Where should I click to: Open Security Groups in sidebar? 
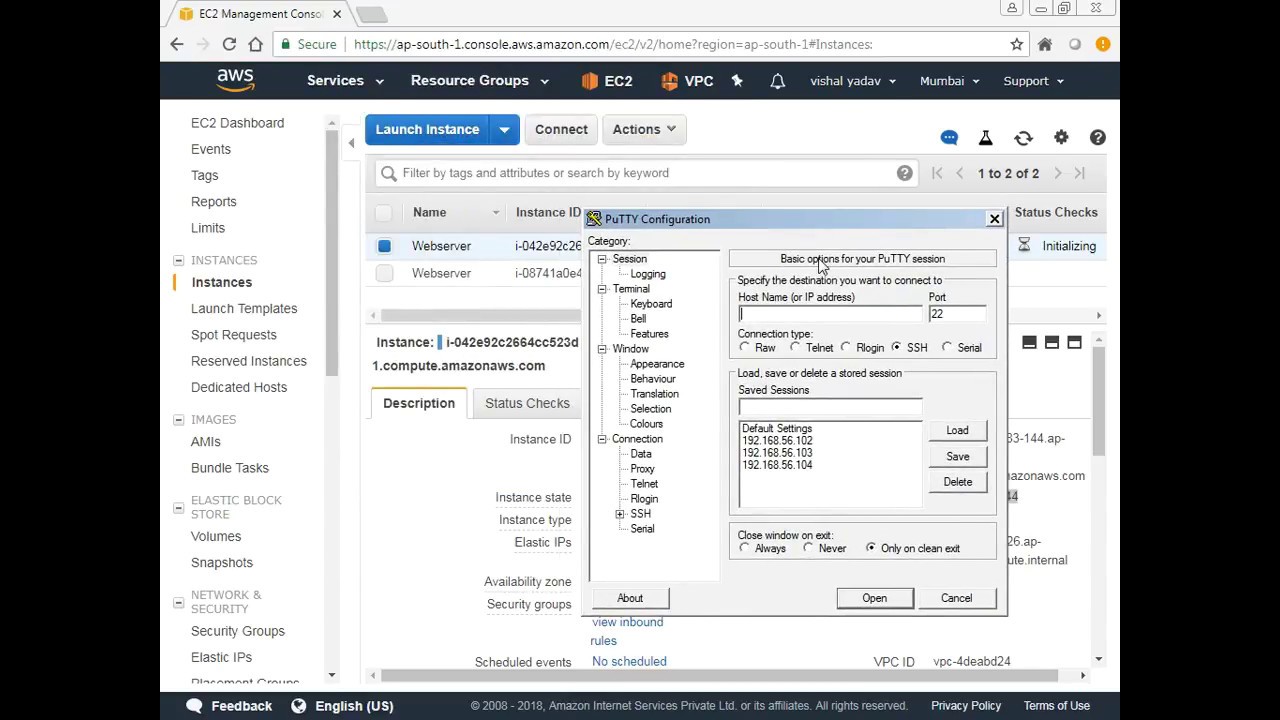pyautogui.click(x=238, y=631)
